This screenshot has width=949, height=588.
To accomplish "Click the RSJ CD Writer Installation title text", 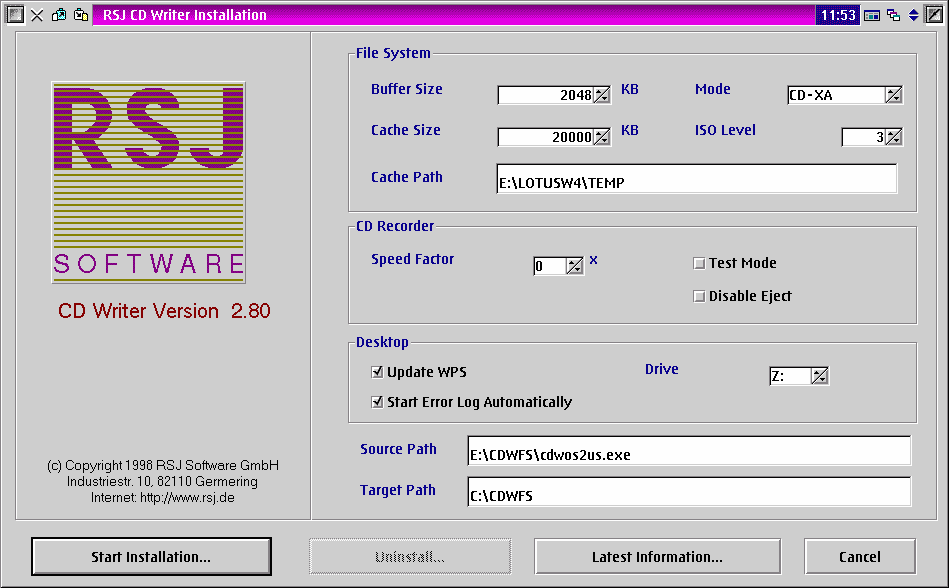I will pyautogui.click(x=185, y=15).
